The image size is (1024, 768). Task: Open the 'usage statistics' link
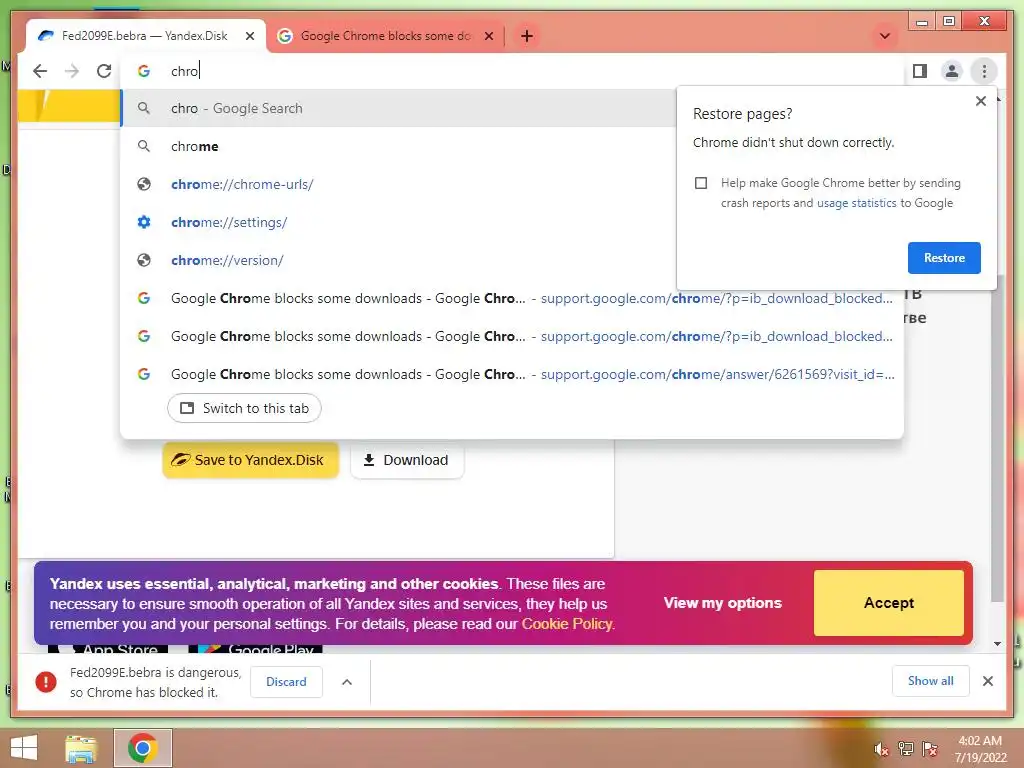pyautogui.click(x=856, y=203)
